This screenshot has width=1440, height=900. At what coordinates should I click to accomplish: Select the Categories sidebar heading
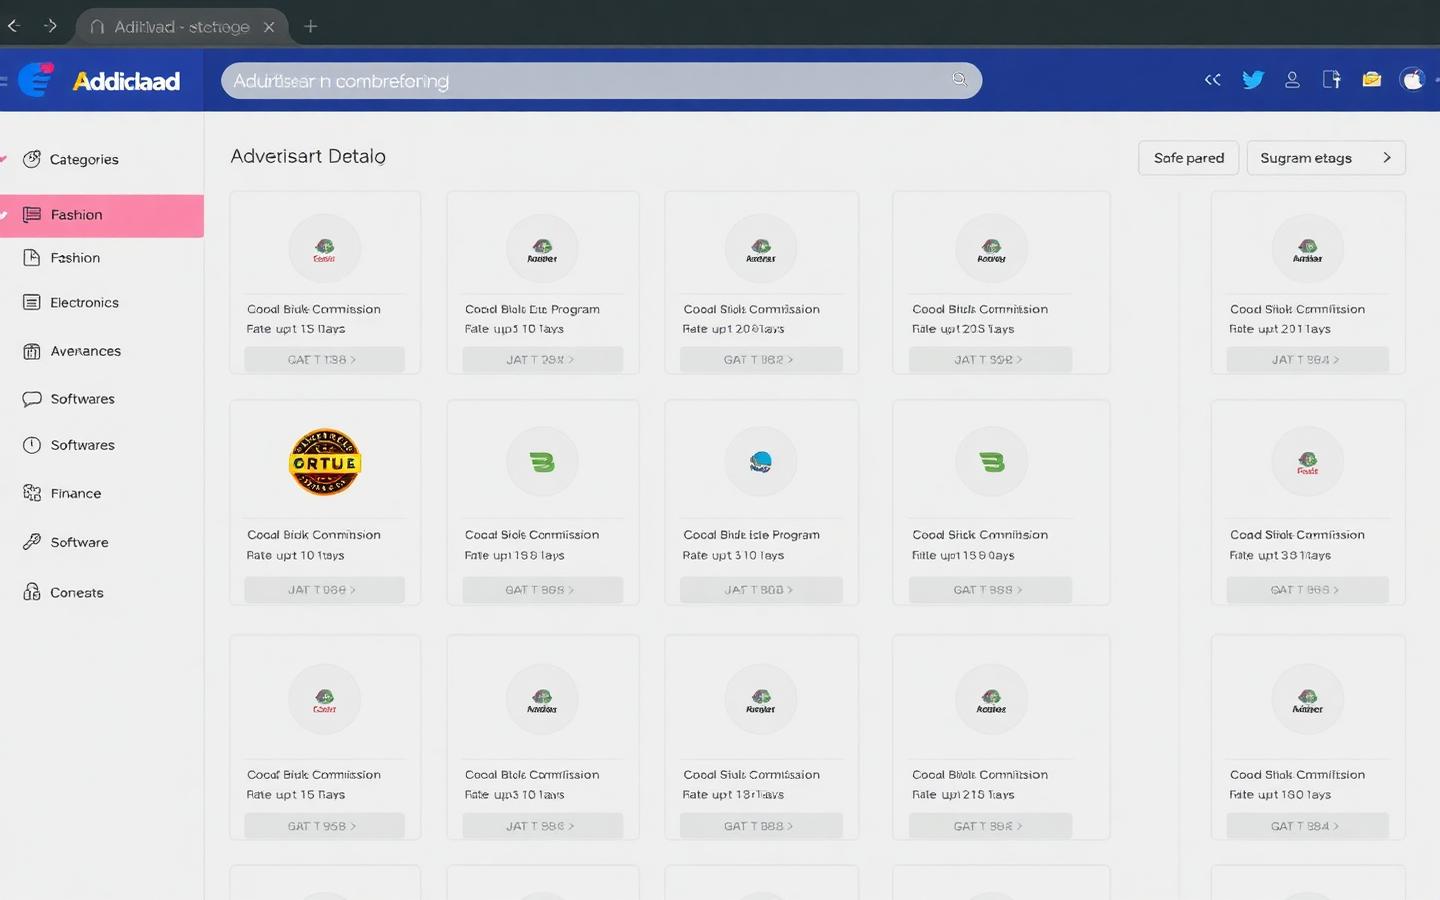pyautogui.click(x=84, y=160)
